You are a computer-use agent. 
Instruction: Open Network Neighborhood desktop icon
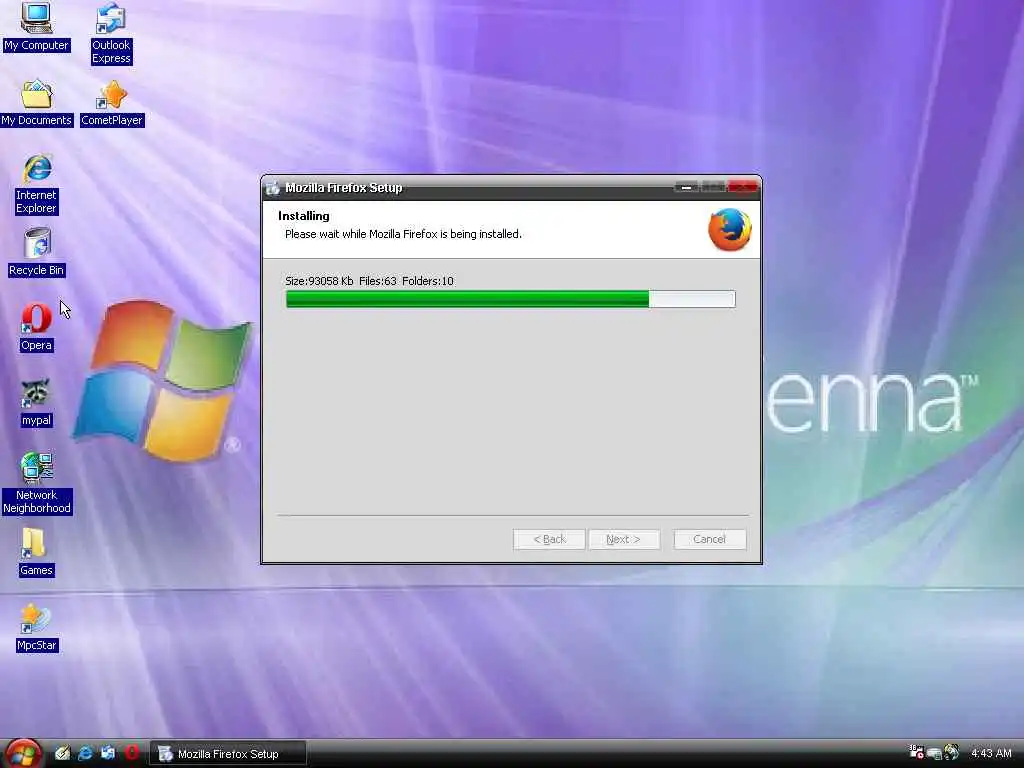(37, 483)
